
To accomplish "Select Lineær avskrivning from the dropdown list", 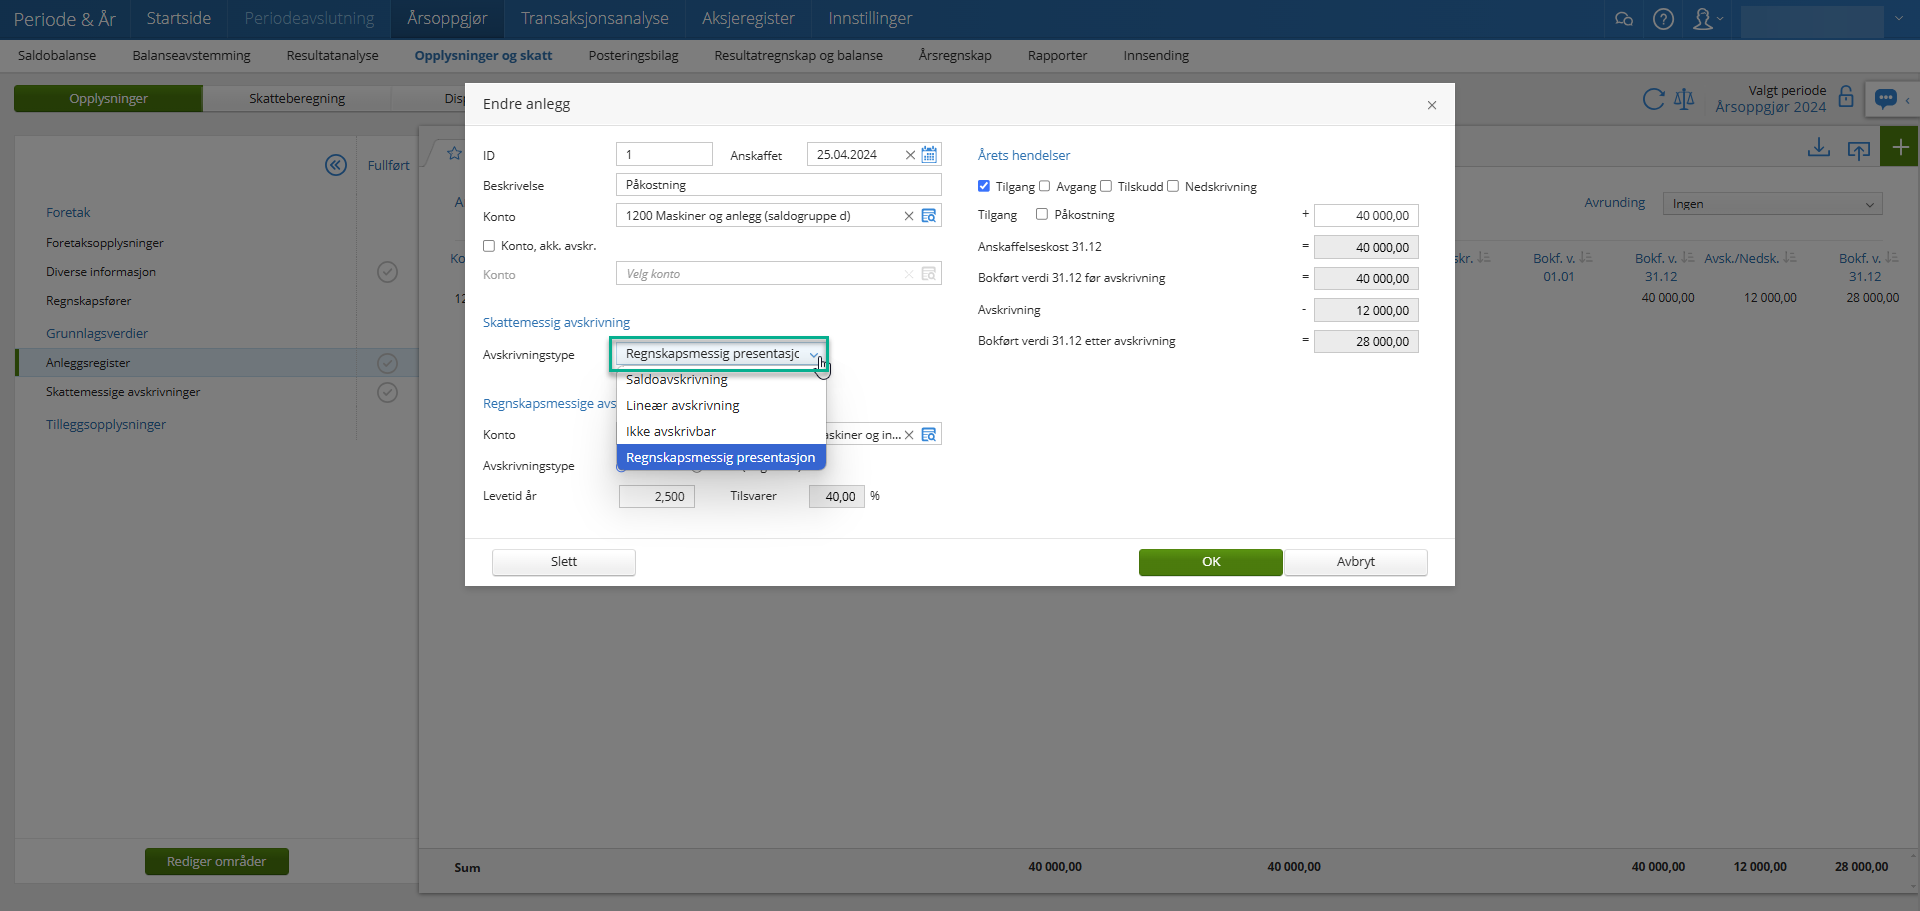I will [x=721, y=406].
